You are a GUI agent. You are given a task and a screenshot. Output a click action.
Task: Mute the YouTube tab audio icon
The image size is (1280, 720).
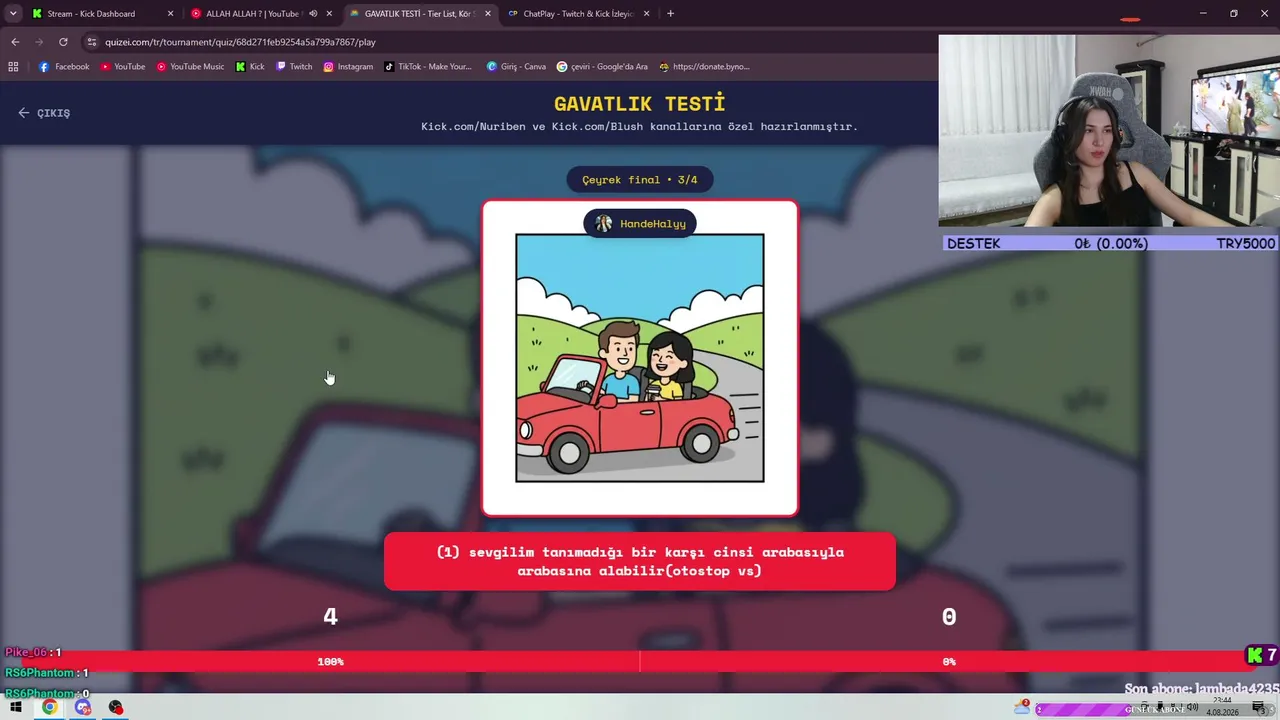coord(313,14)
